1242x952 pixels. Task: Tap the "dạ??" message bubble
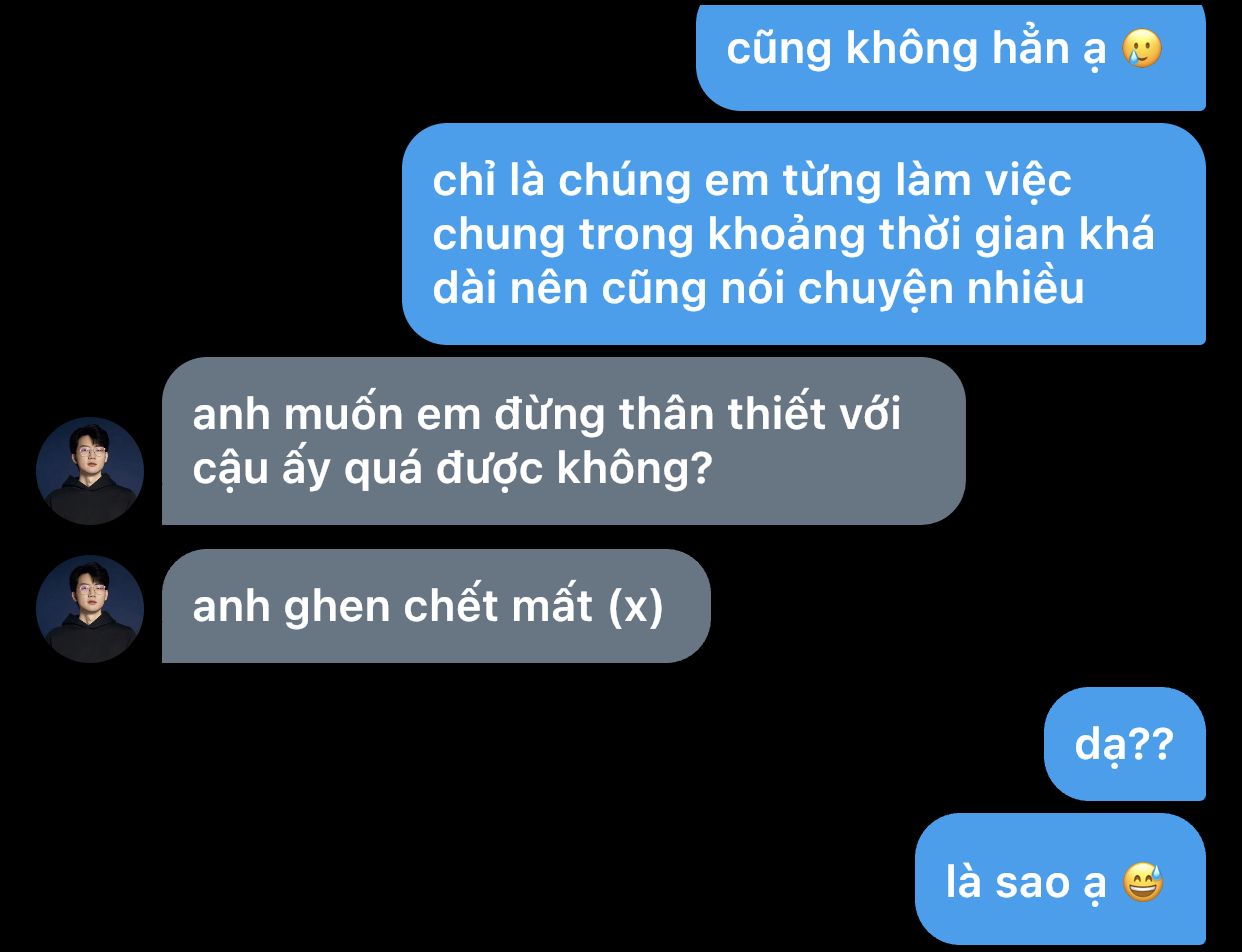click(1125, 744)
